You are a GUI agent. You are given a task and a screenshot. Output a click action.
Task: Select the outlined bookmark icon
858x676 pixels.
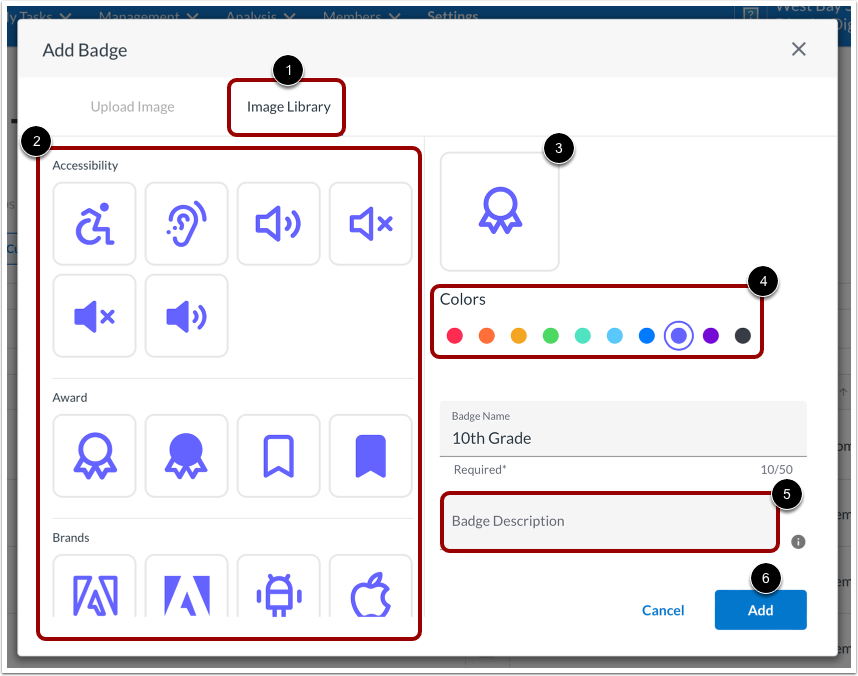pos(279,456)
